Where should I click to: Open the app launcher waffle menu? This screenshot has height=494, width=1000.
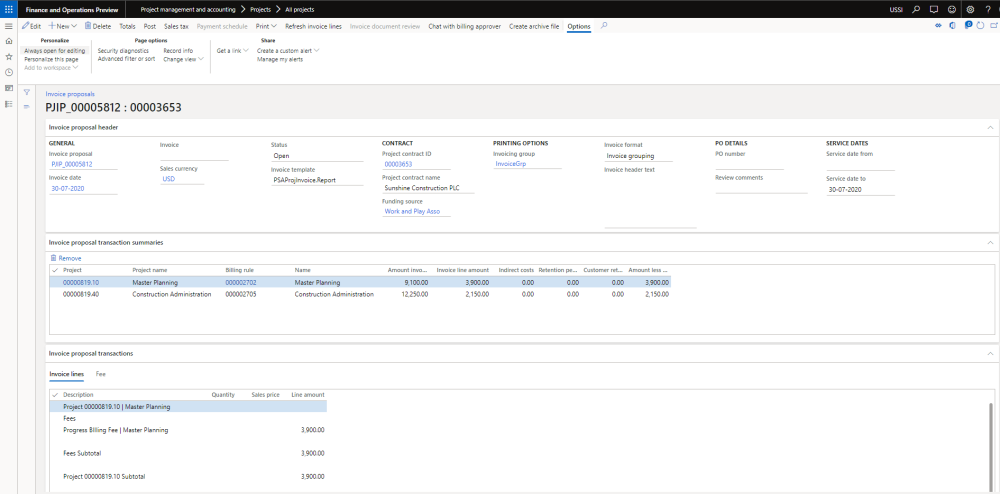coord(9,8)
